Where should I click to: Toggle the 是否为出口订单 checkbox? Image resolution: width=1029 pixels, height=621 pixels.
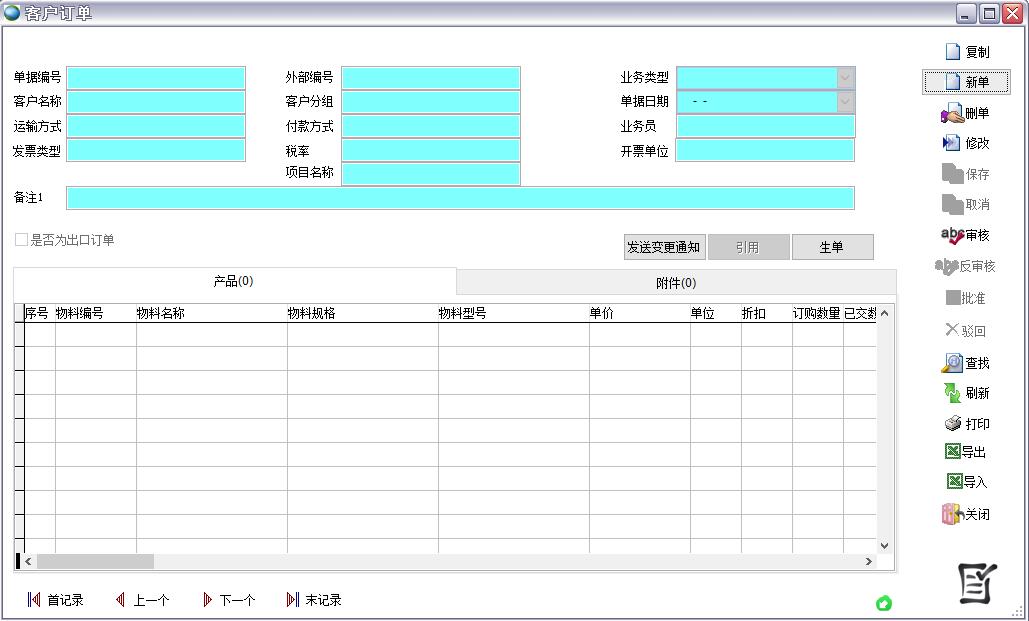[x=21, y=240]
